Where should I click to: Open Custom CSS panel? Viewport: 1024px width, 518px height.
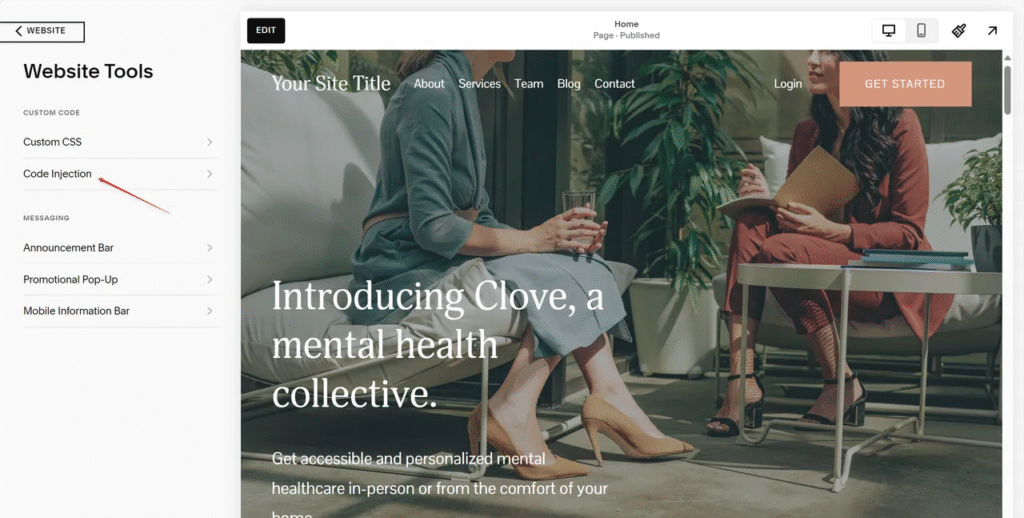tap(120, 142)
